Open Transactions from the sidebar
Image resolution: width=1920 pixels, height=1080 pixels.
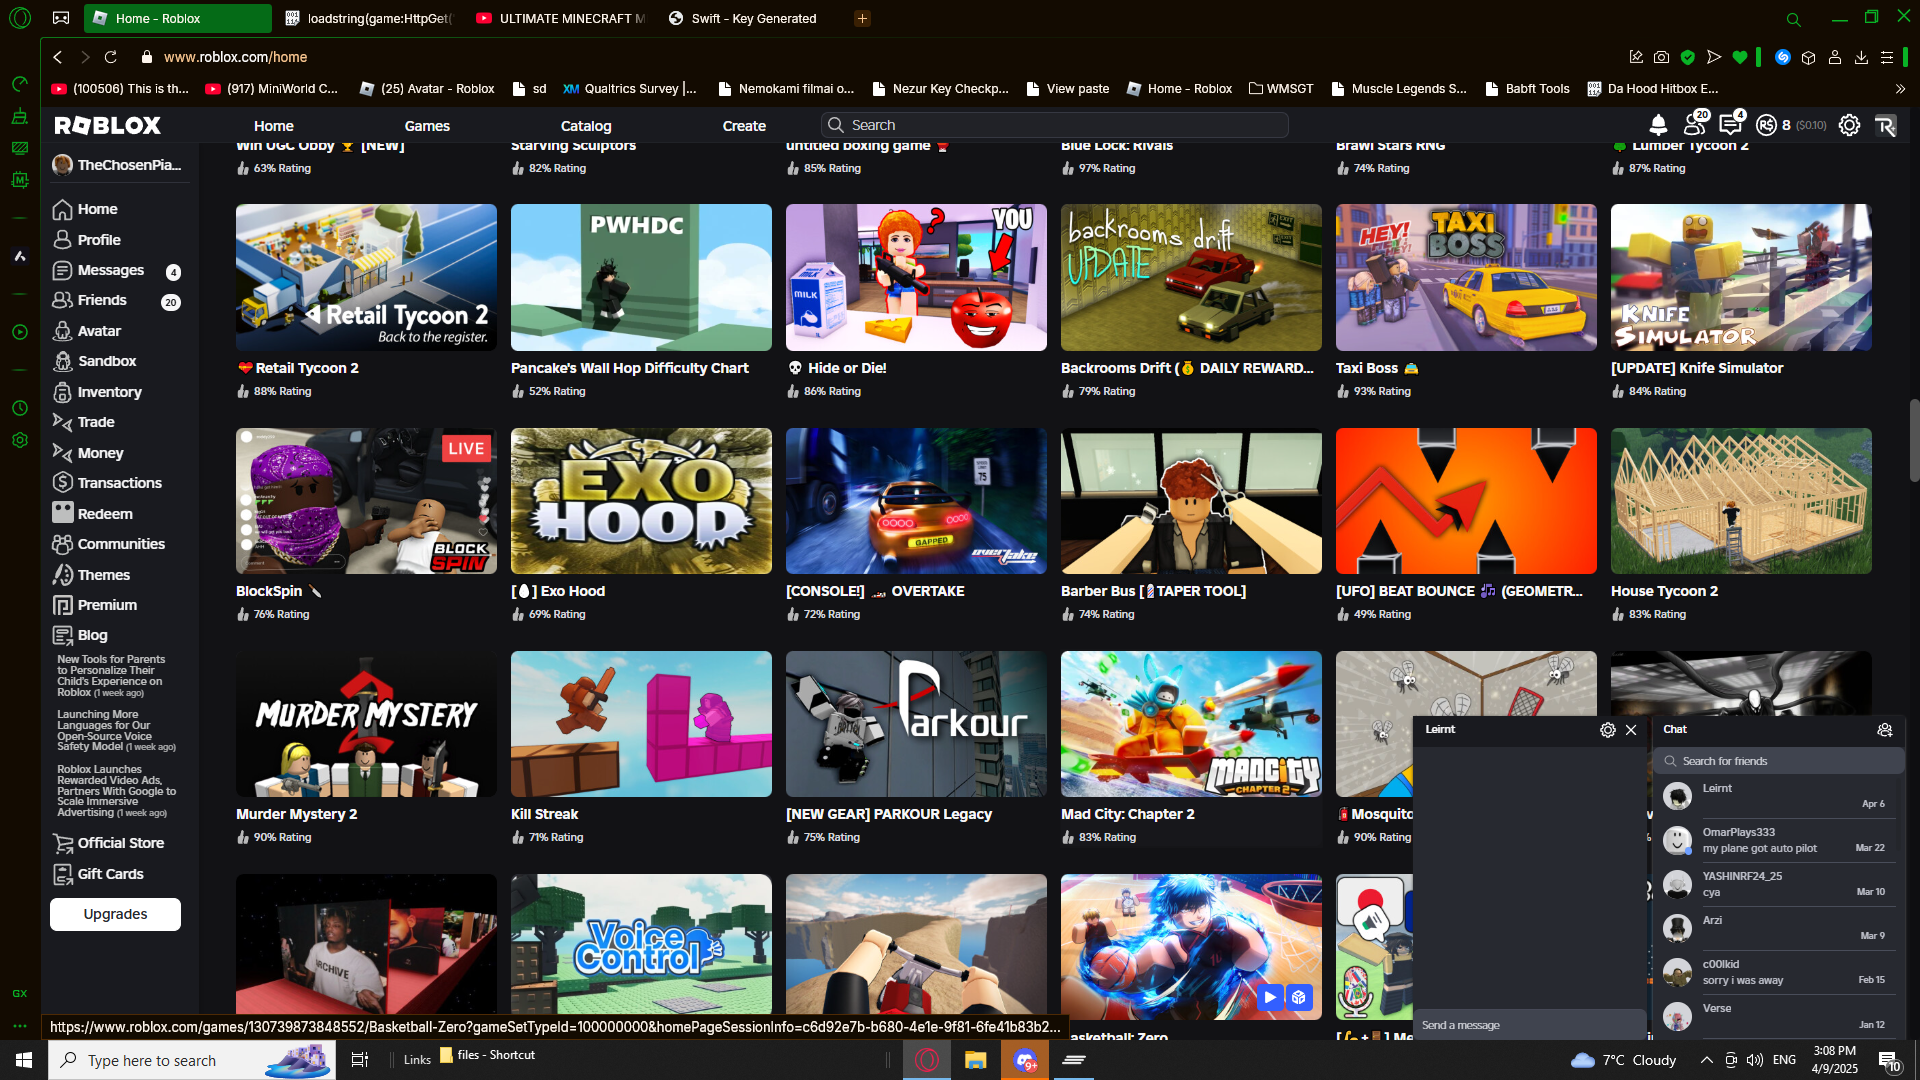[x=107, y=483]
